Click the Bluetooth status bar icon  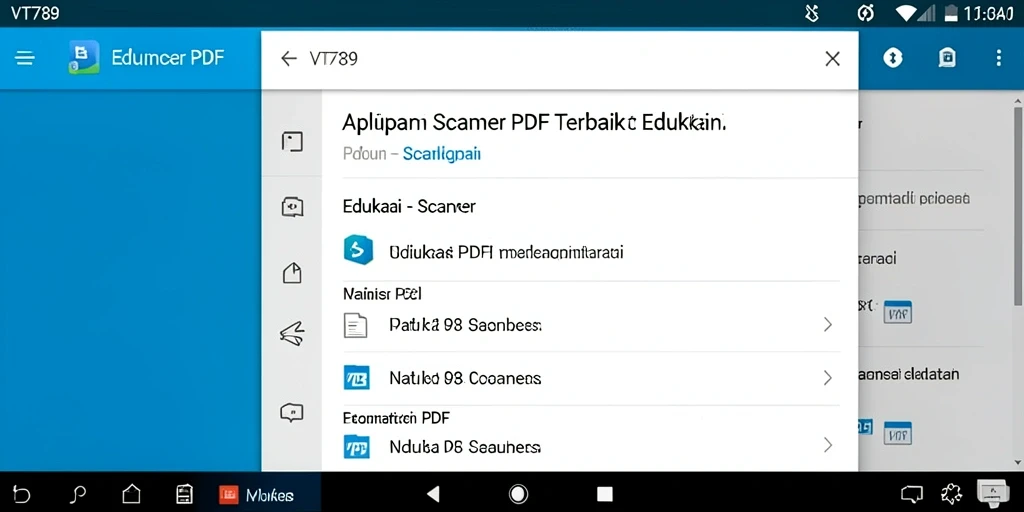coord(812,13)
